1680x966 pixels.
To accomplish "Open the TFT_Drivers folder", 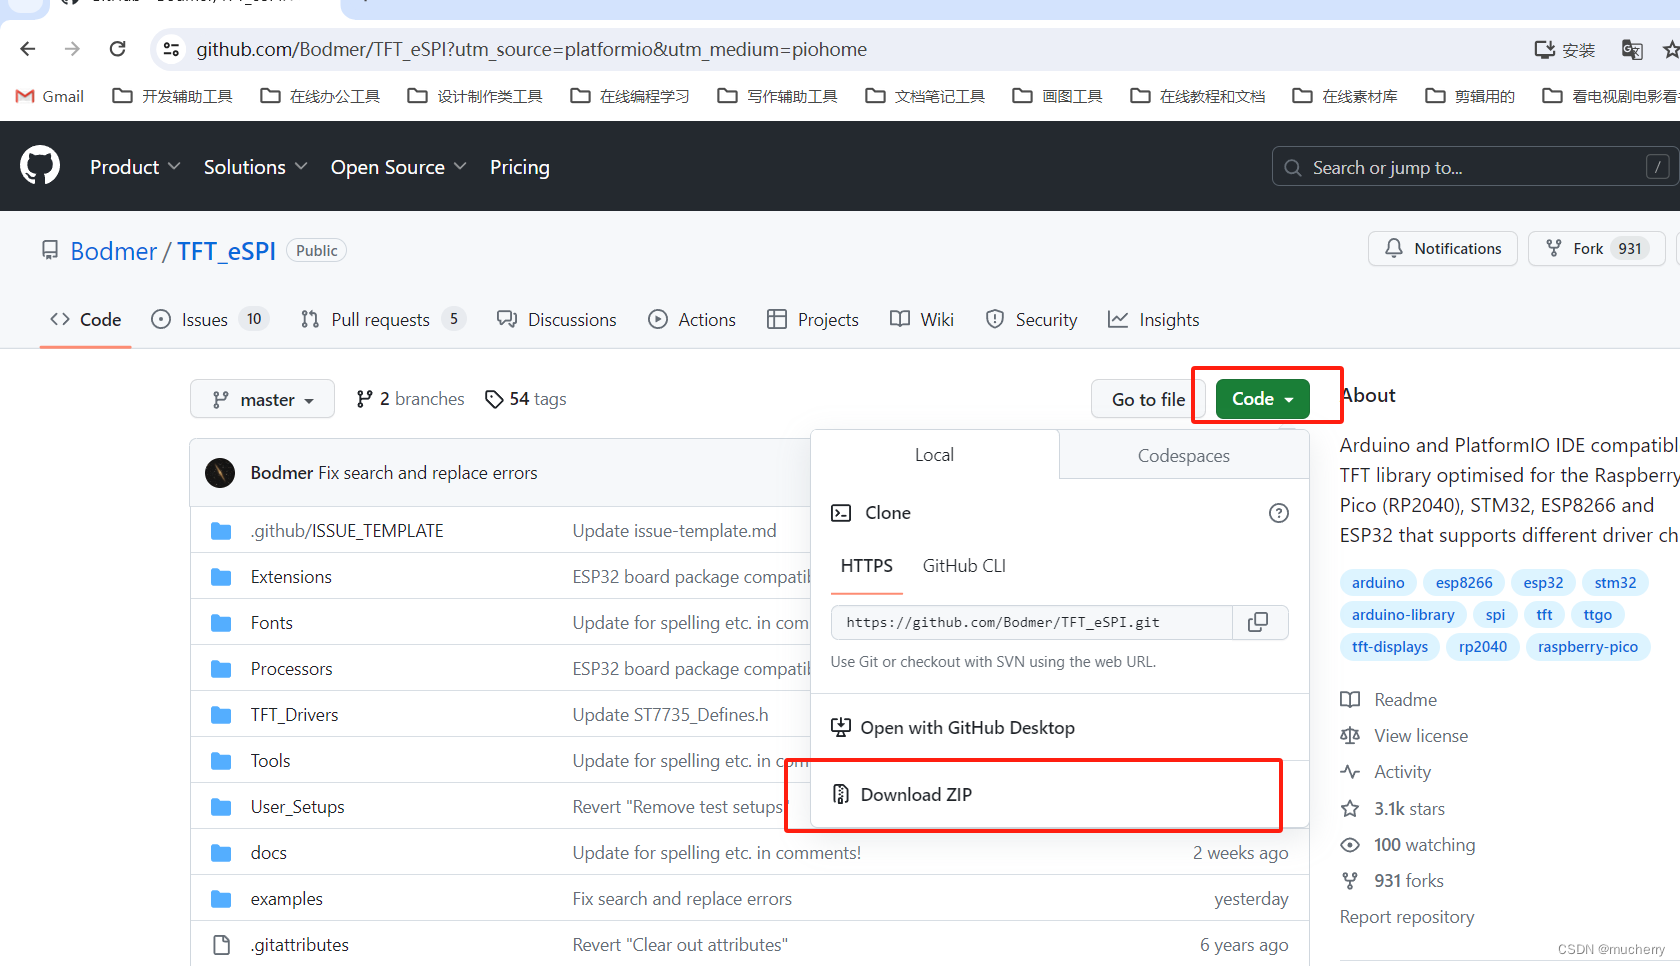I will 294,715.
